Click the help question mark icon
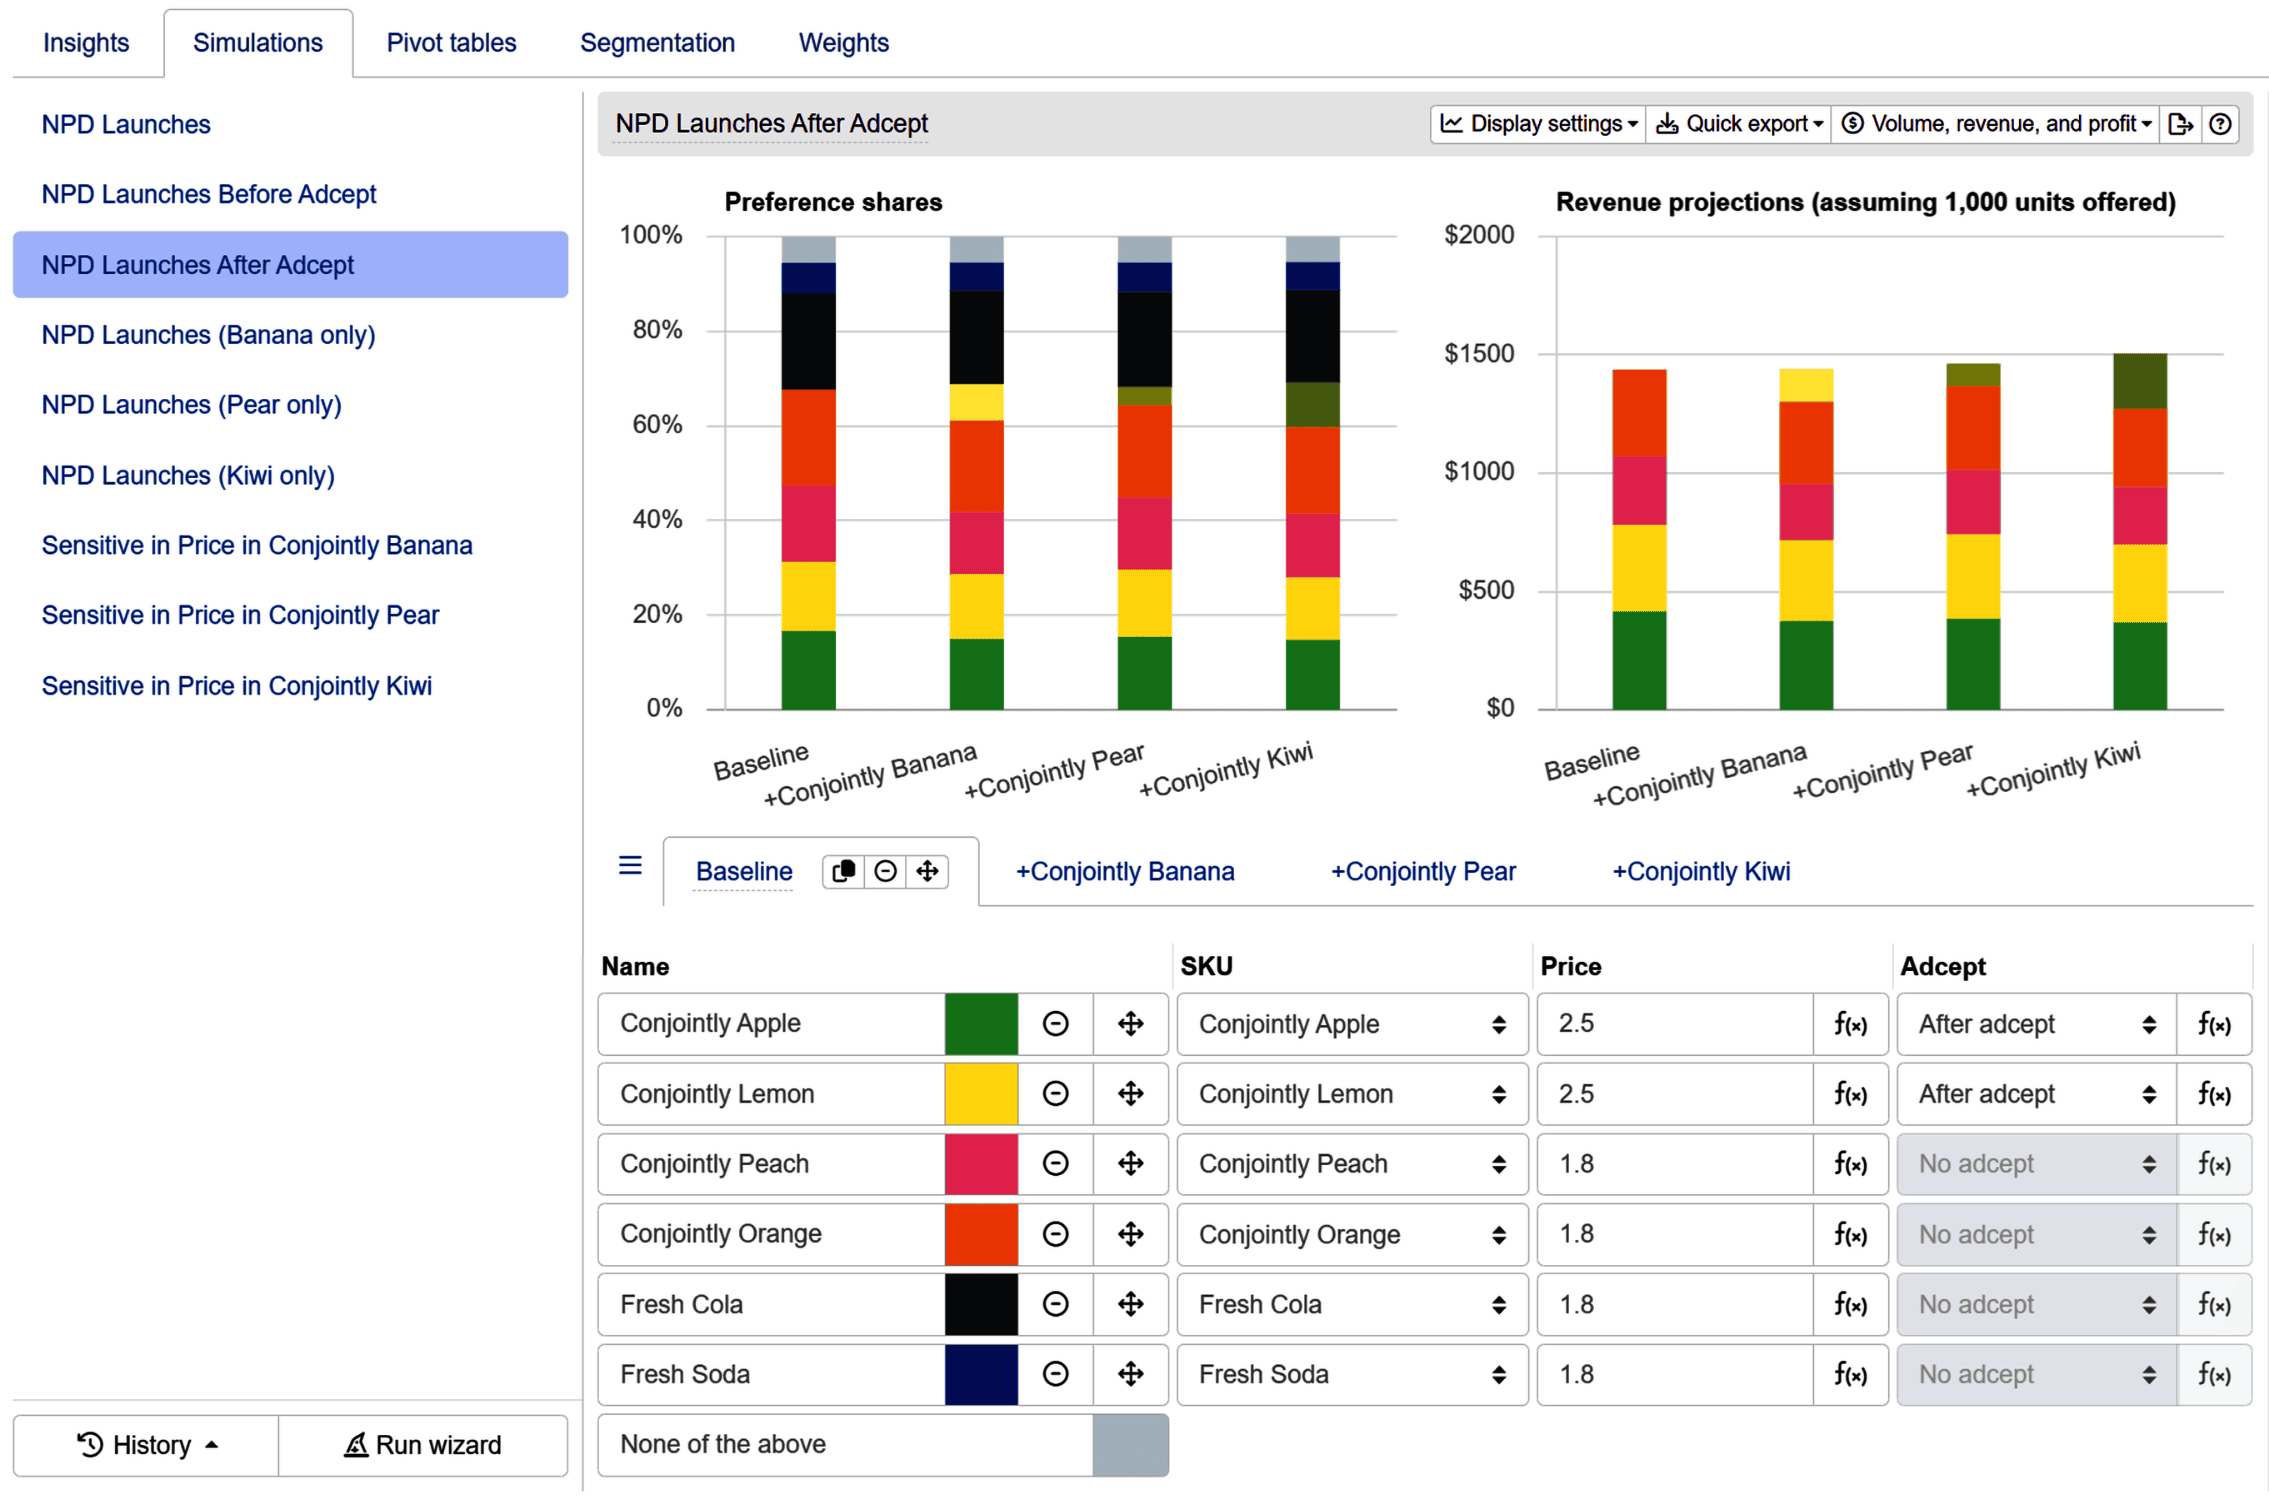The width and height of the screenshot is (2269, 1497). 2220,124
